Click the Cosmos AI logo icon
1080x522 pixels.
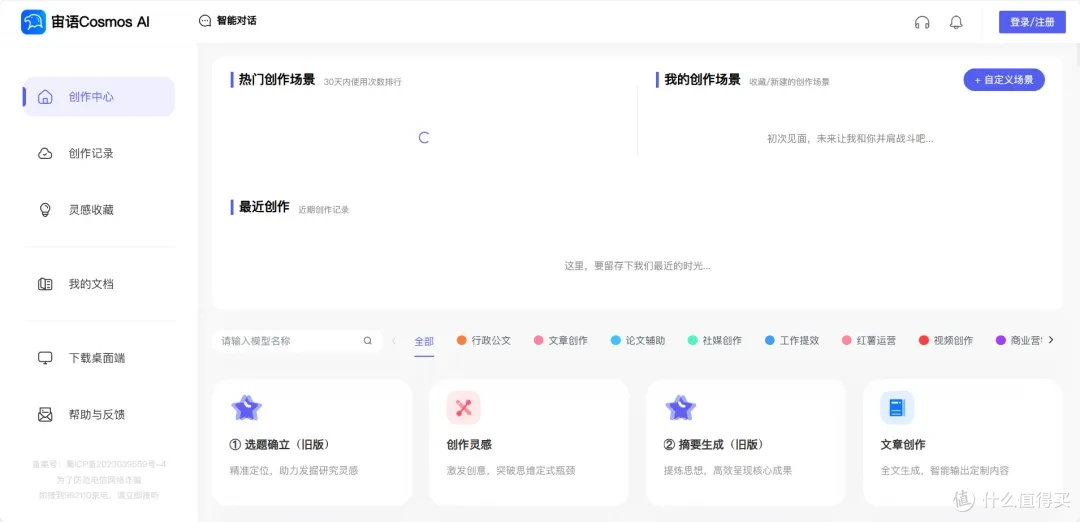click(x=33, y=22)
